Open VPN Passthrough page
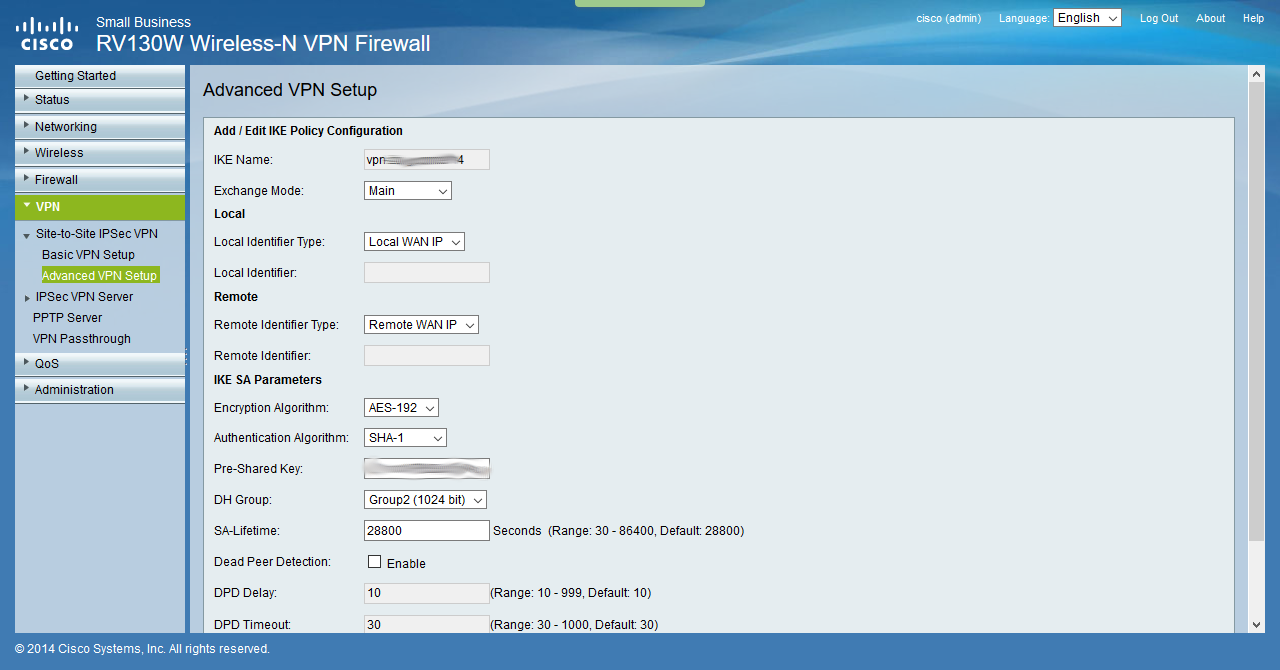 coord(81,339)
